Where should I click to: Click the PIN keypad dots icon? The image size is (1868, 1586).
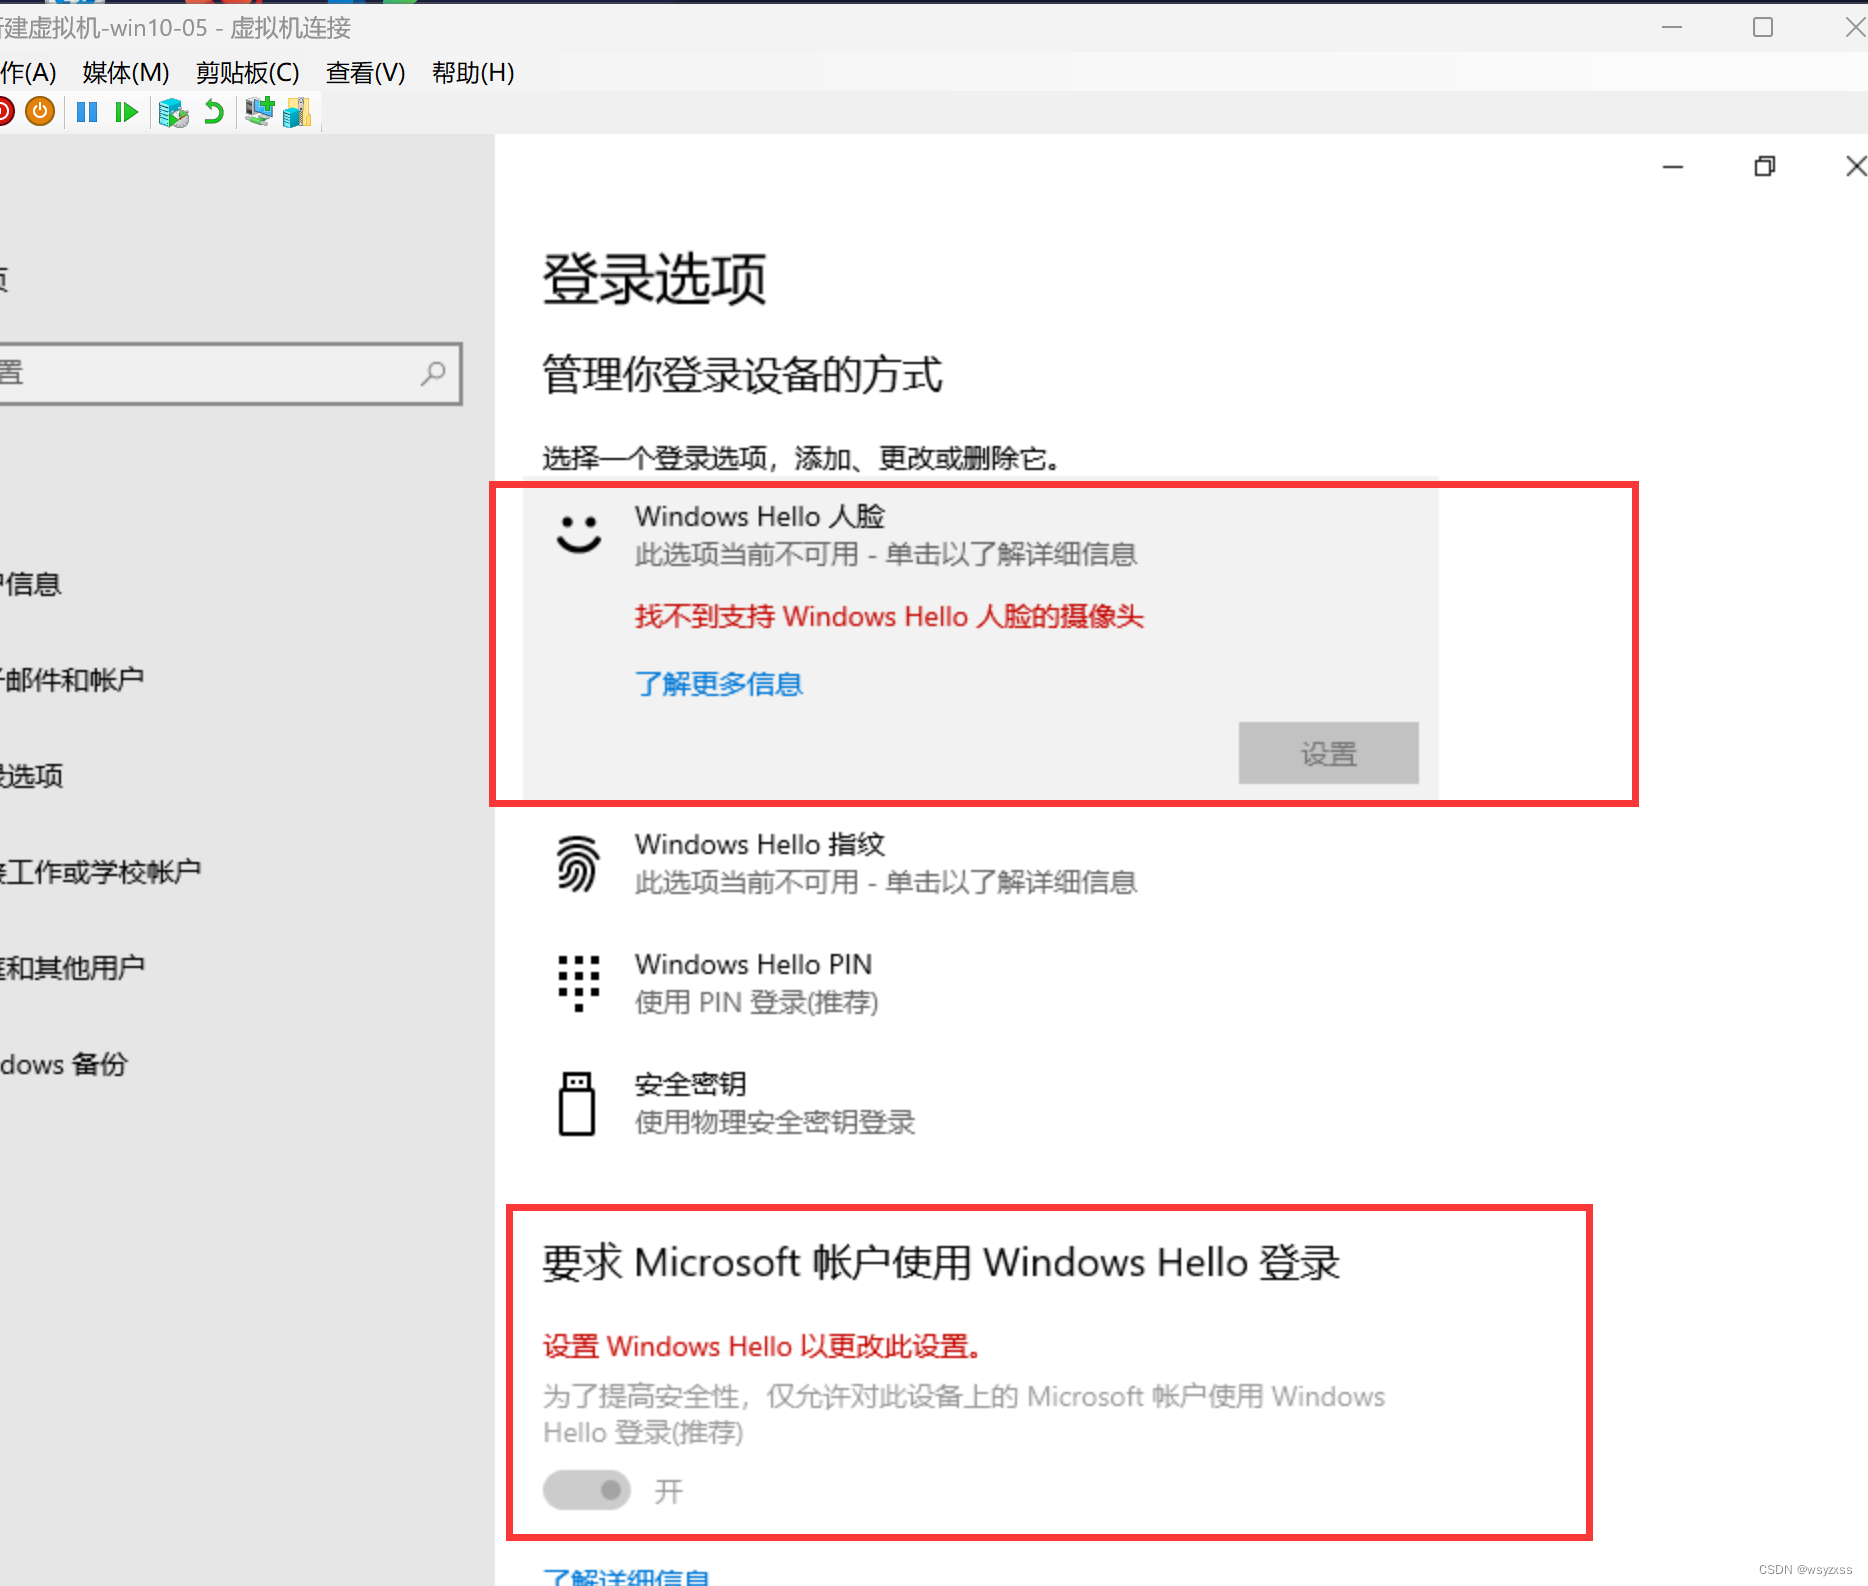tap(578, 983)
